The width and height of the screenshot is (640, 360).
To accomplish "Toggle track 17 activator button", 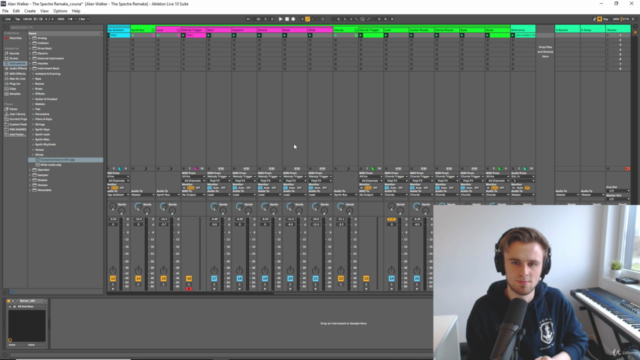I will pyautogui.click(x=214, y=278).
